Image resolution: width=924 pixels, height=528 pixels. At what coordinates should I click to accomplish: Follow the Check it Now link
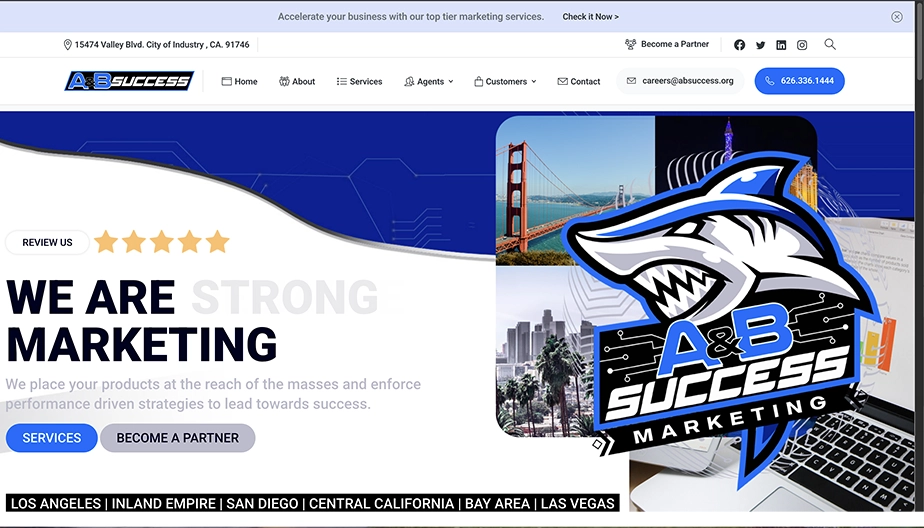590,16
